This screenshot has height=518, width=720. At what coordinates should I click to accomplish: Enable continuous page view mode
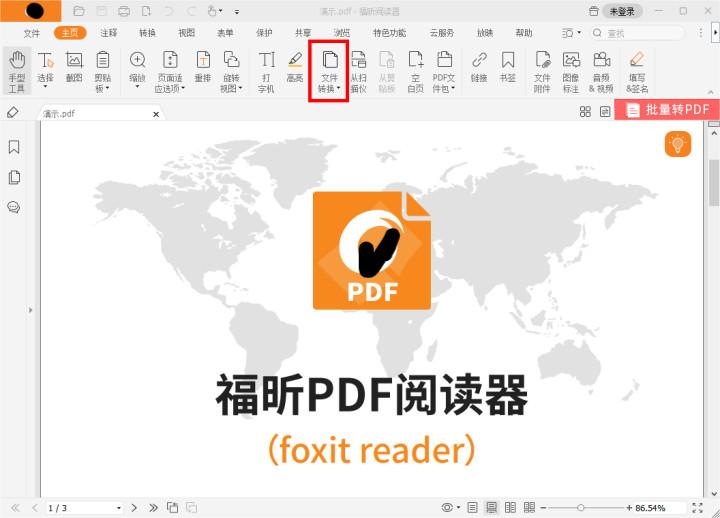(x=491, y=507)
